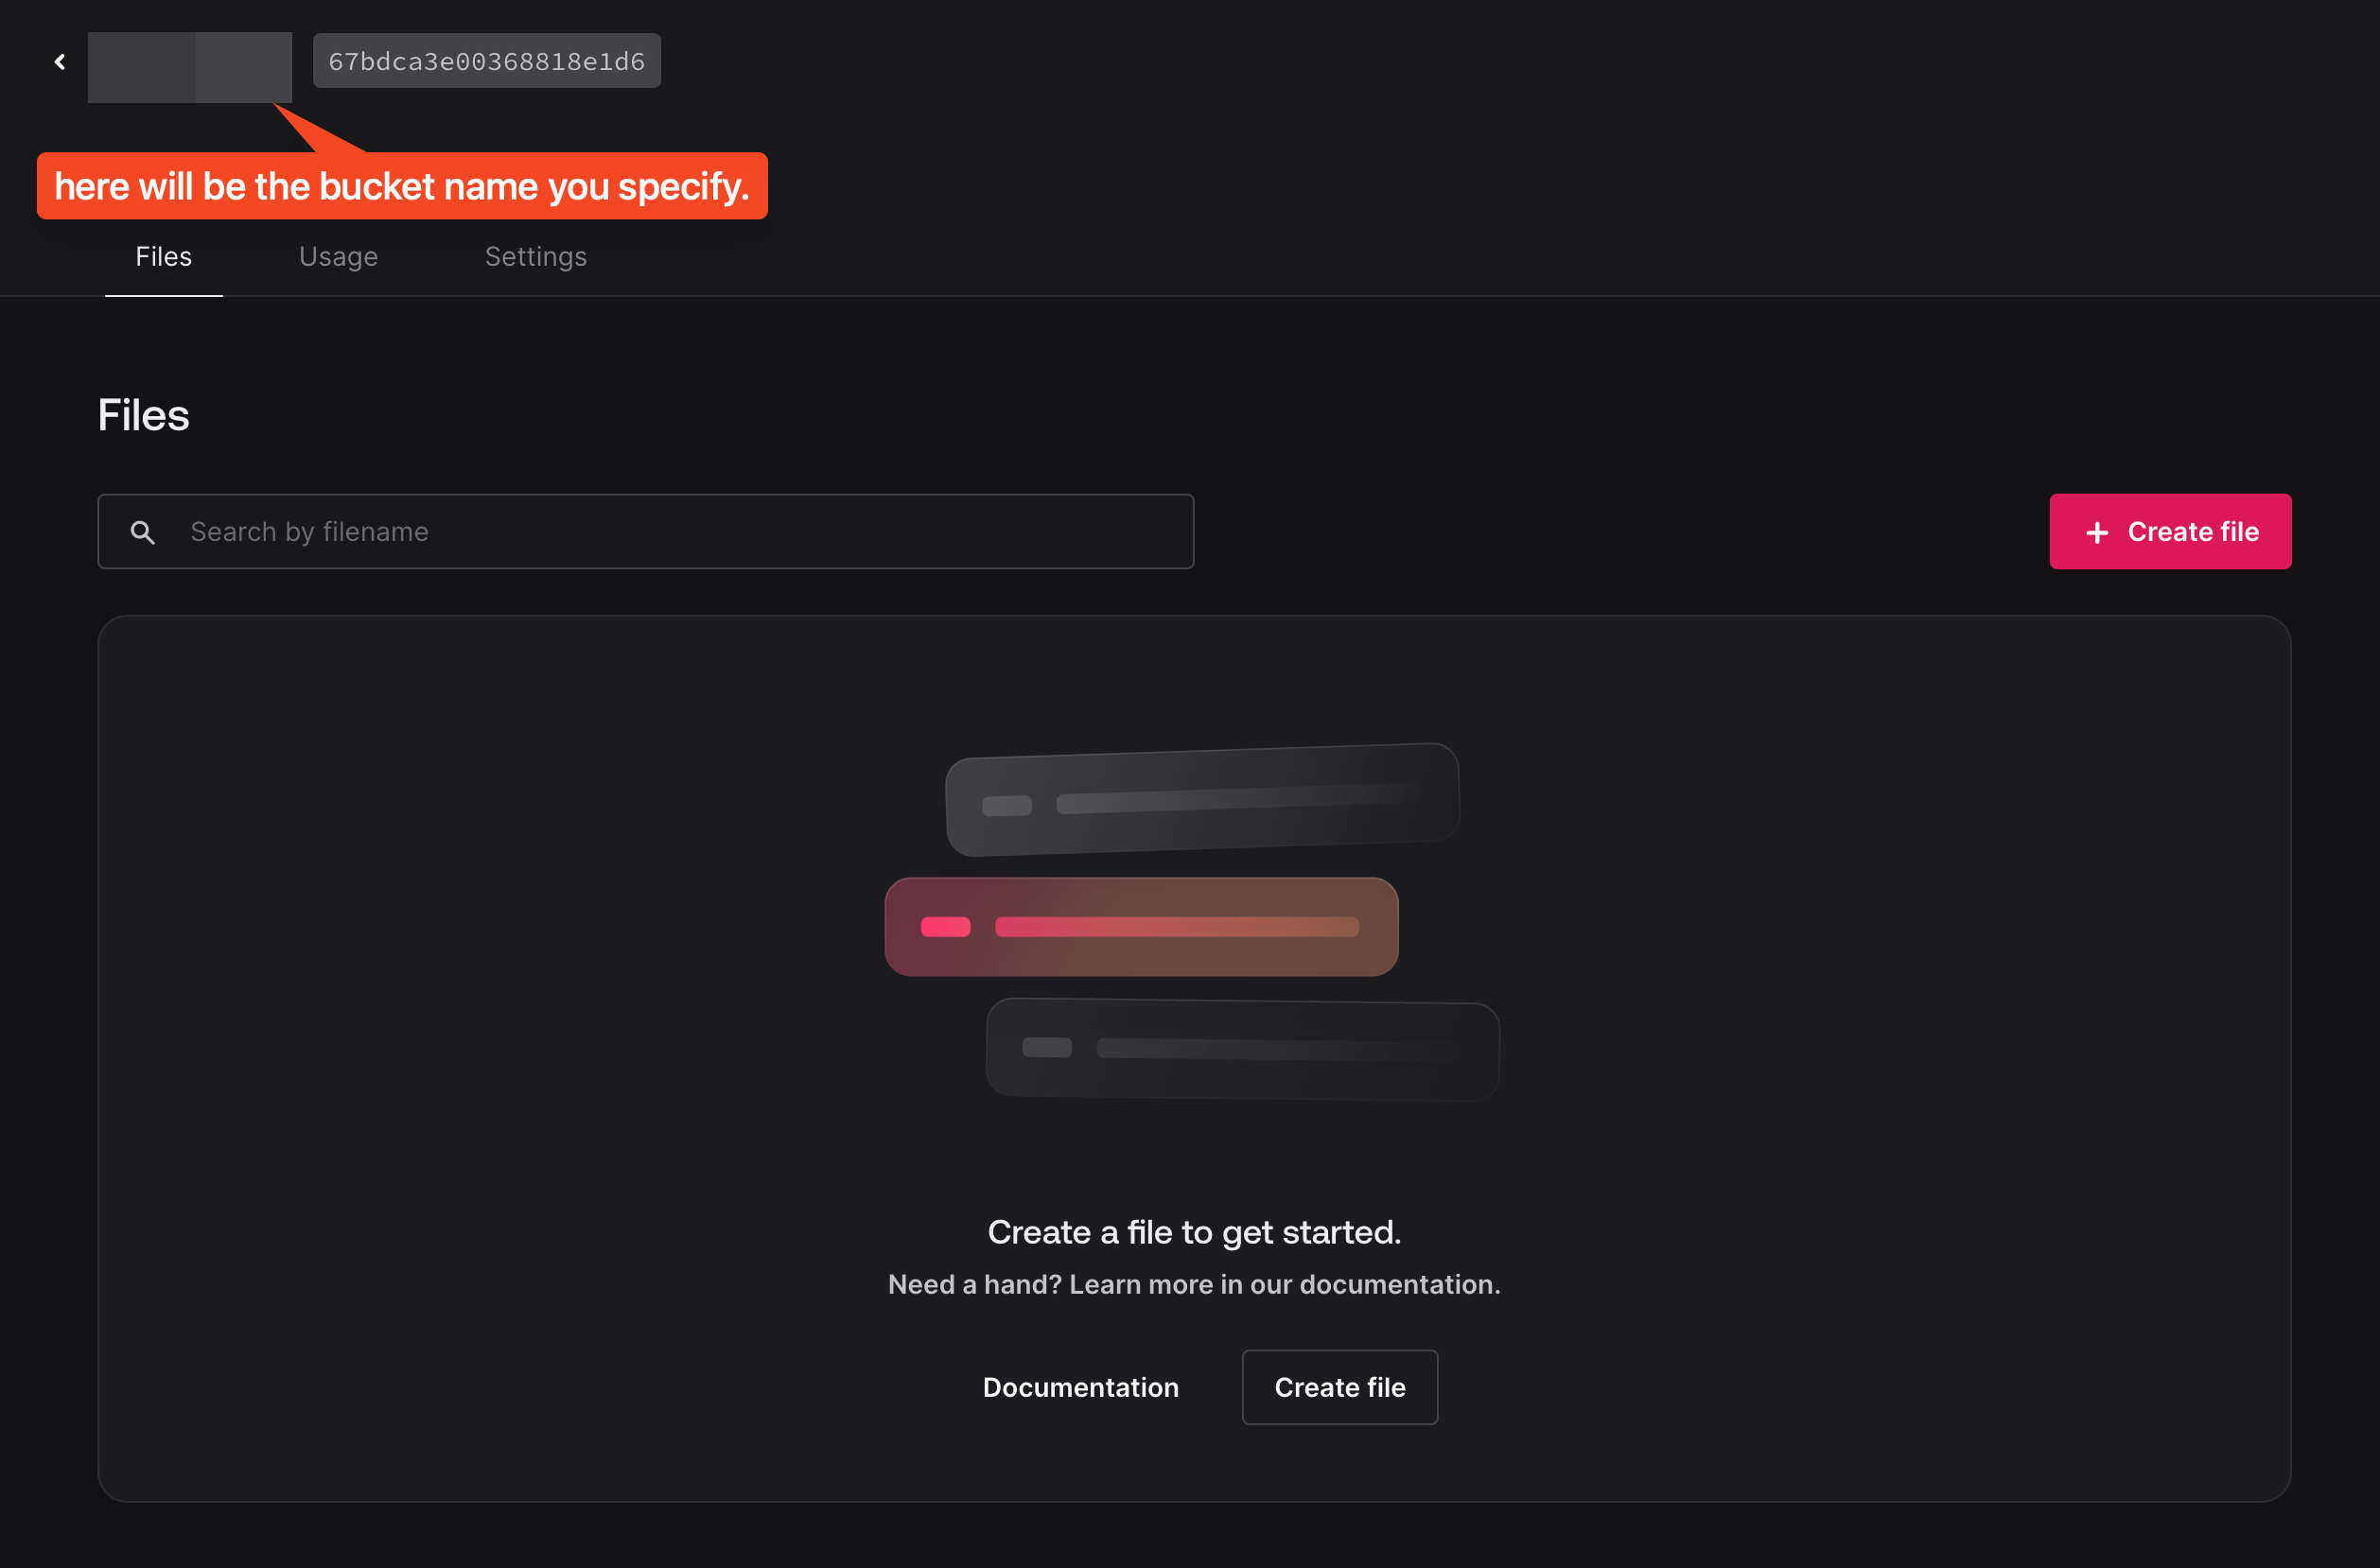Screen dimensions: 2380x1568
Task: Open the Settings tab
Action: tap(536, 257)
